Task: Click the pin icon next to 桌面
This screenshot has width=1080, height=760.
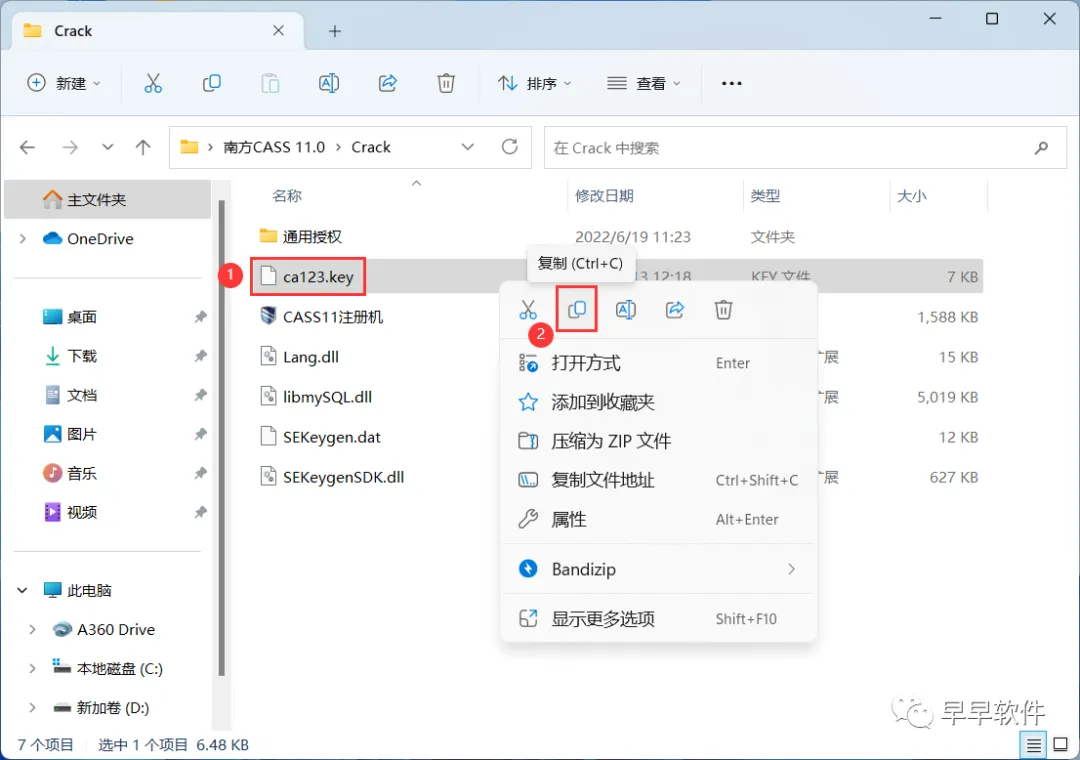Action: (x=200, y=317)
